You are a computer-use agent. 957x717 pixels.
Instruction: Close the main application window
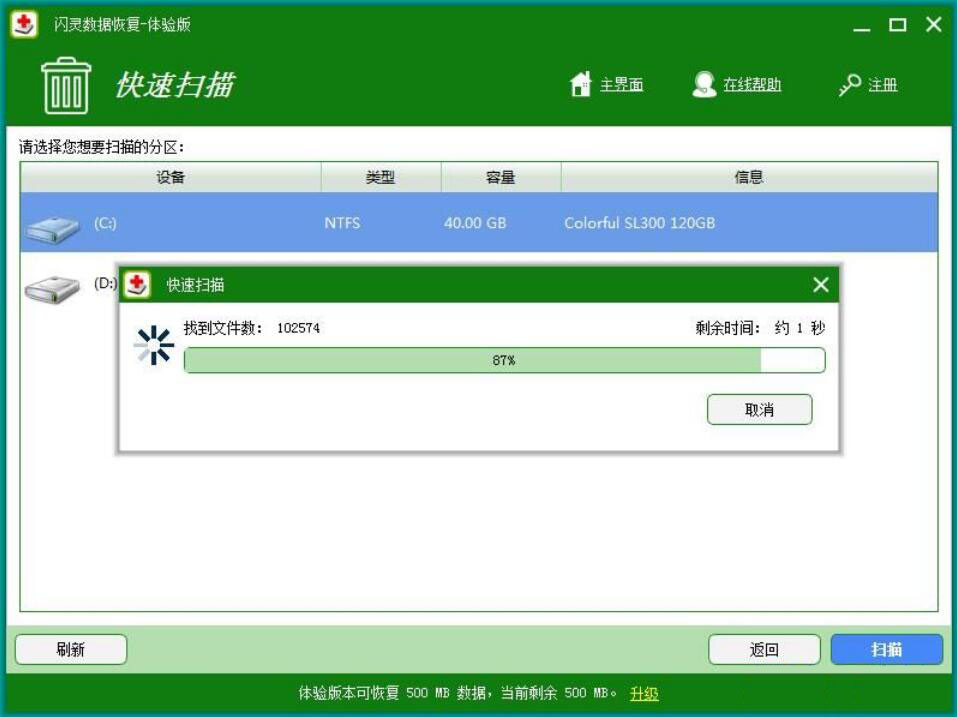(x=933, y=24)
